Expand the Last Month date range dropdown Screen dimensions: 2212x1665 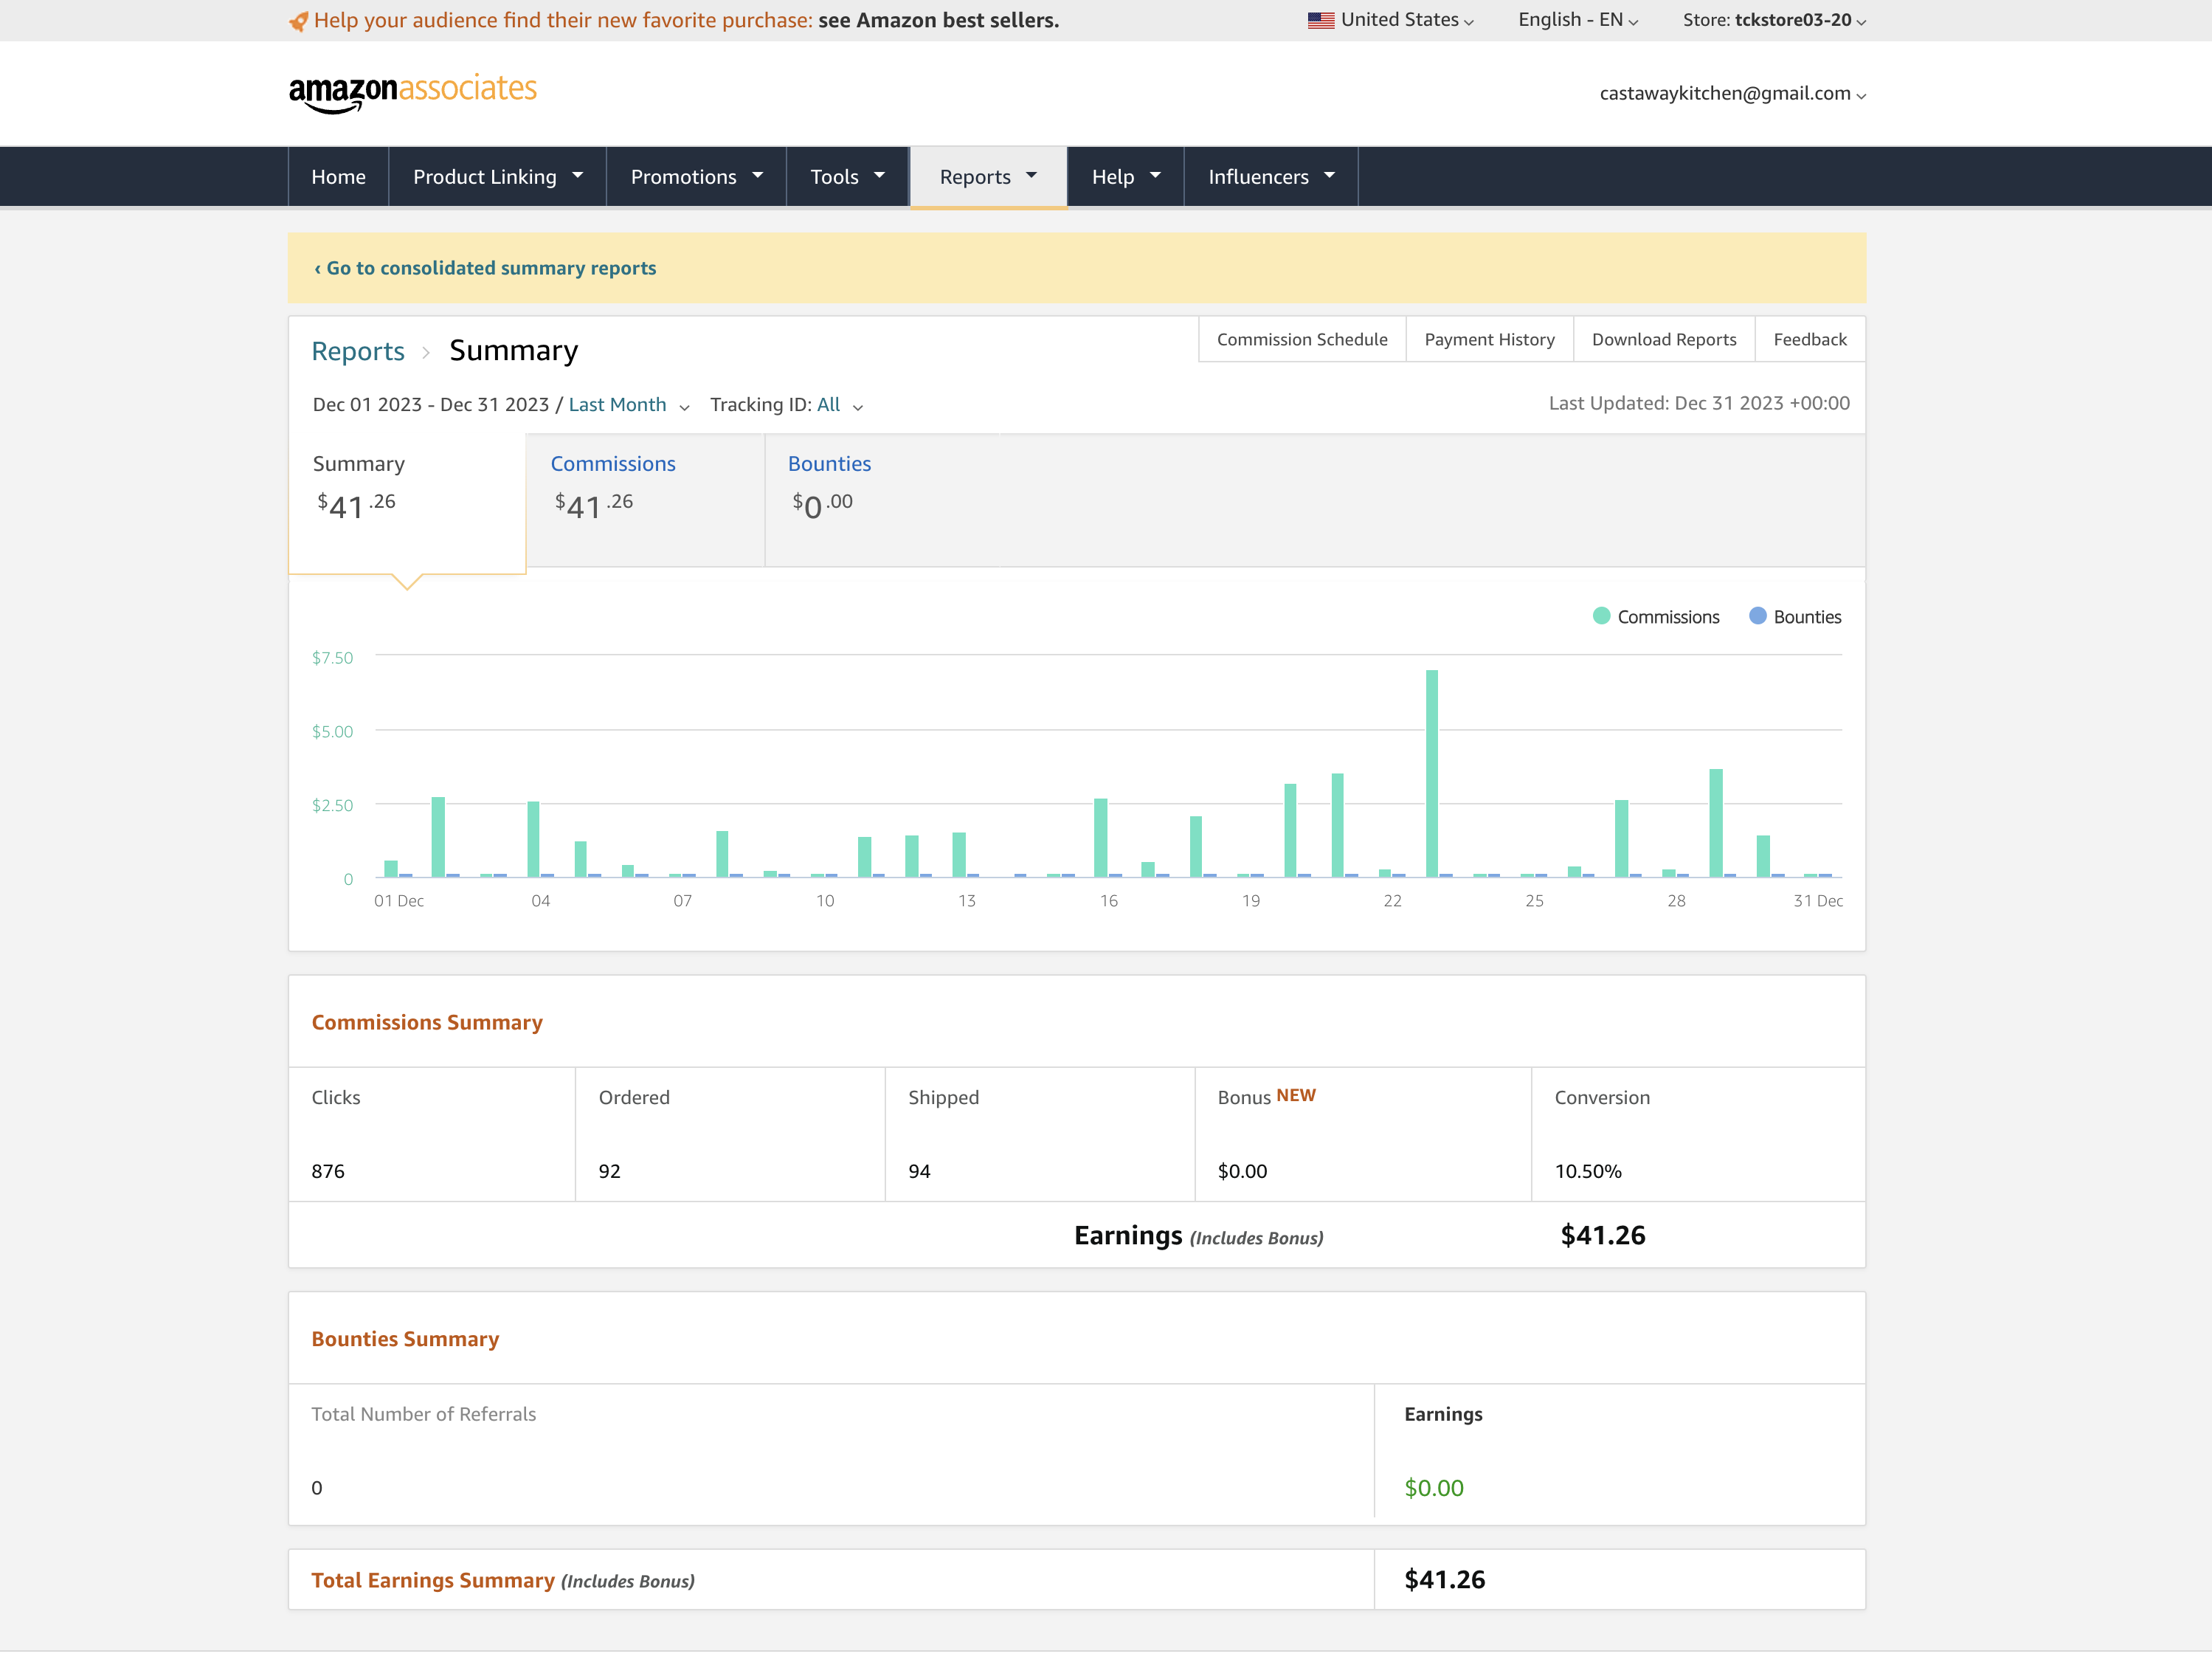(x=629, y=405)
